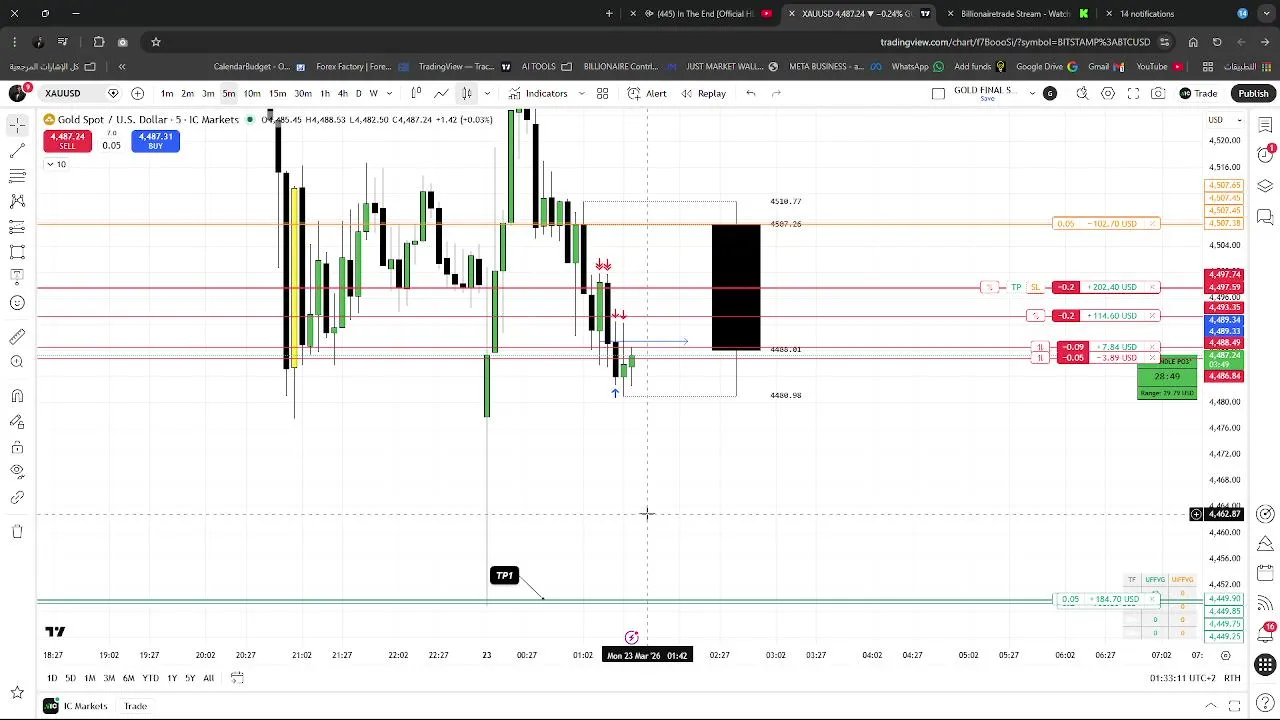Expand the GOLD FINAL layout dropdown

(x=1032, y=93)
